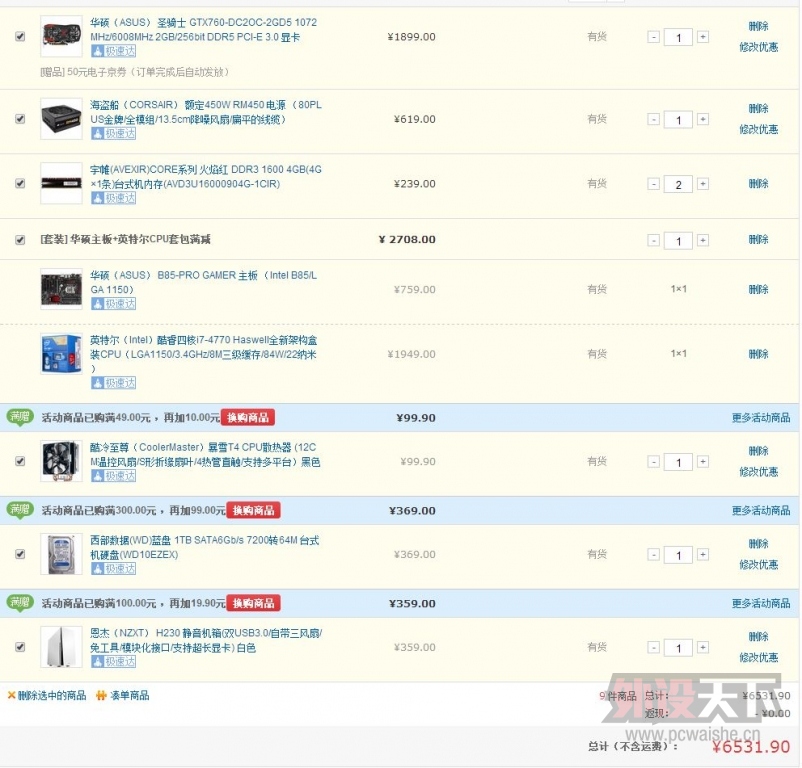Click 换购商品 button in the 49.00元 promotion bar
The width and height of the screenshot is (802, 768).
tap(248, 418)
